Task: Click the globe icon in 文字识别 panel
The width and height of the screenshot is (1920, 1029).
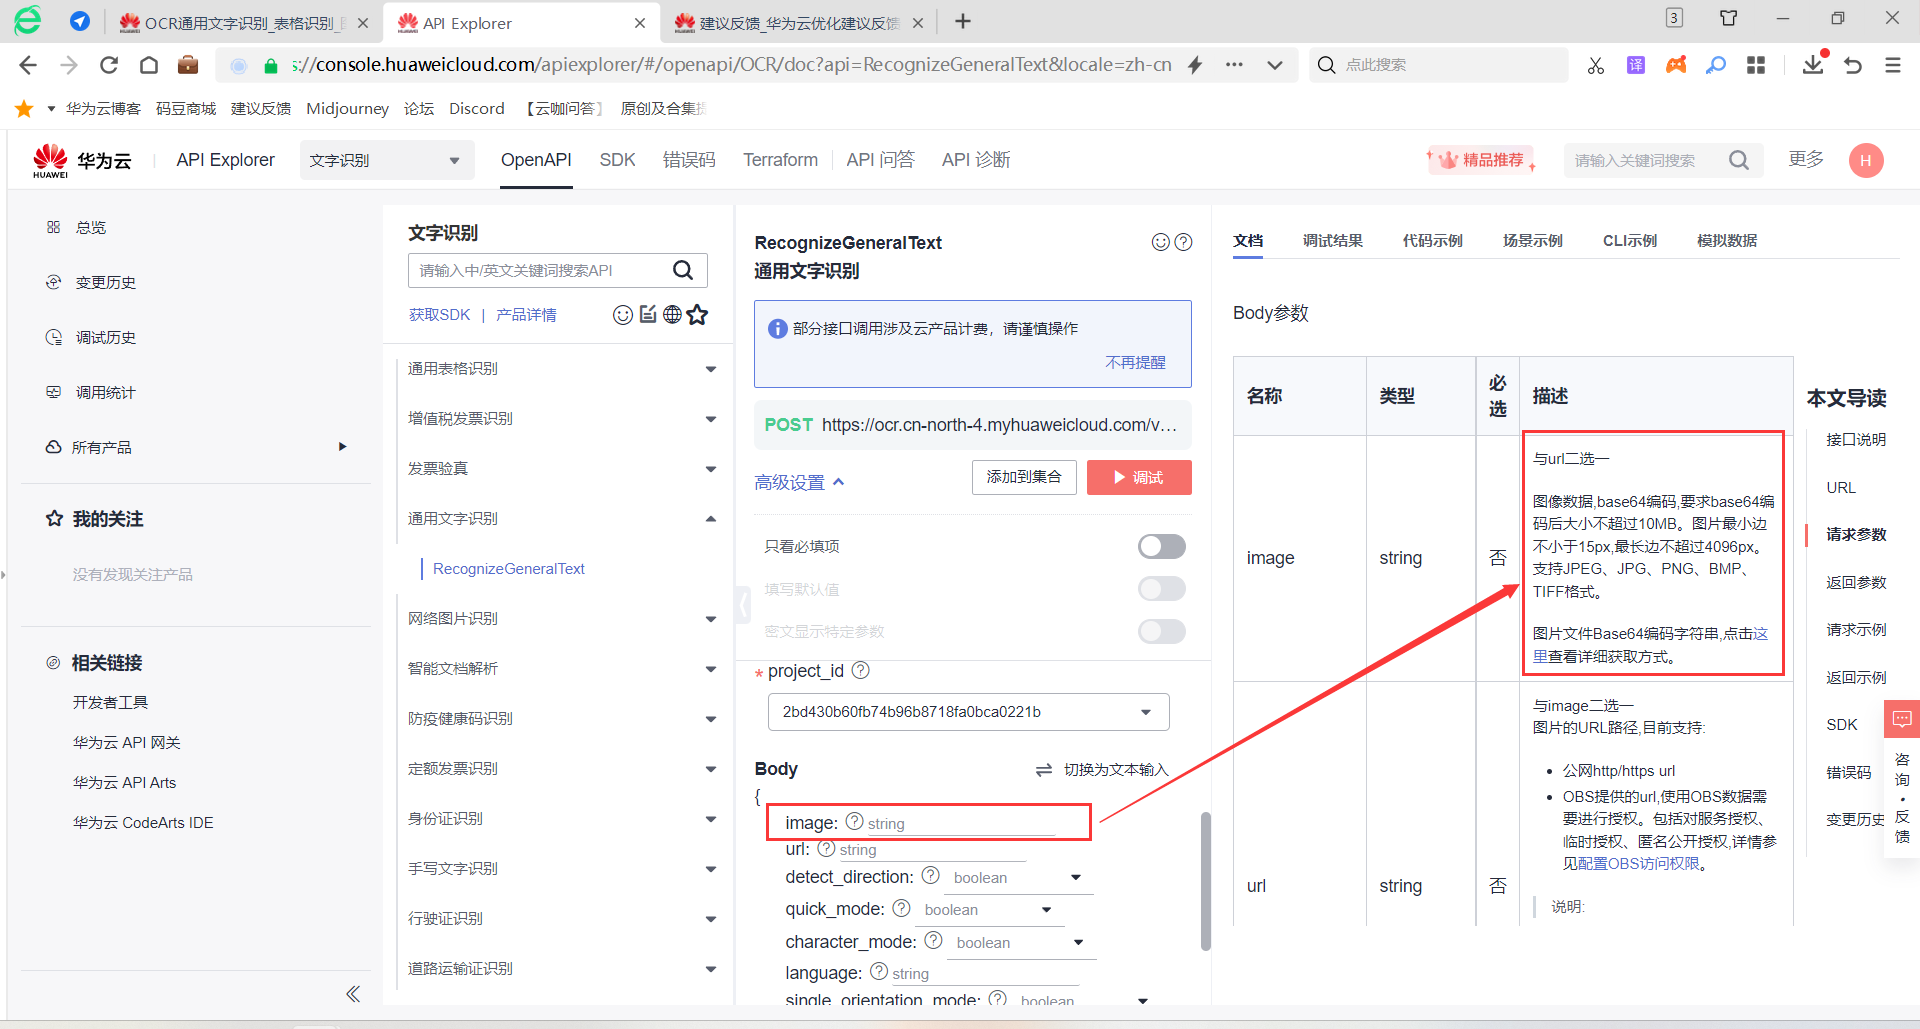Action: click(x=672, y=315)
